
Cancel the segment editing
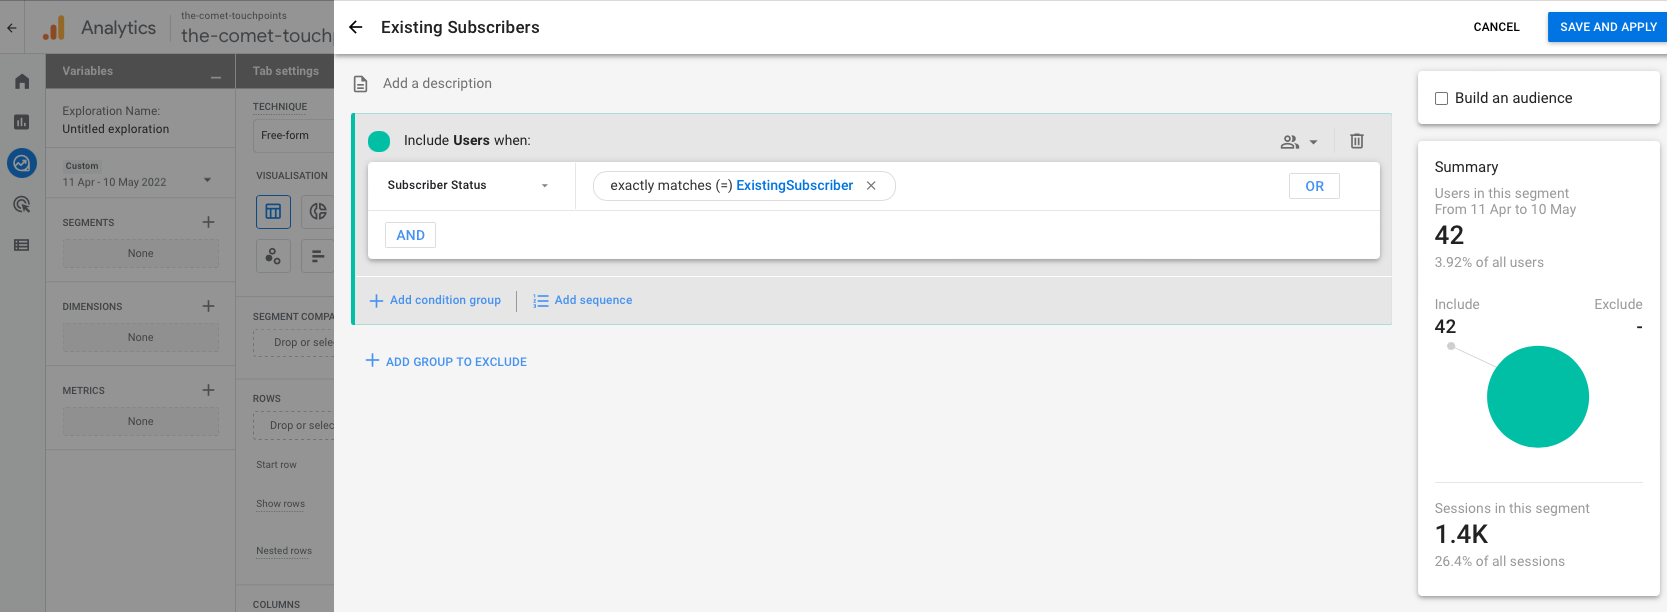click(x=1496, y=27)
